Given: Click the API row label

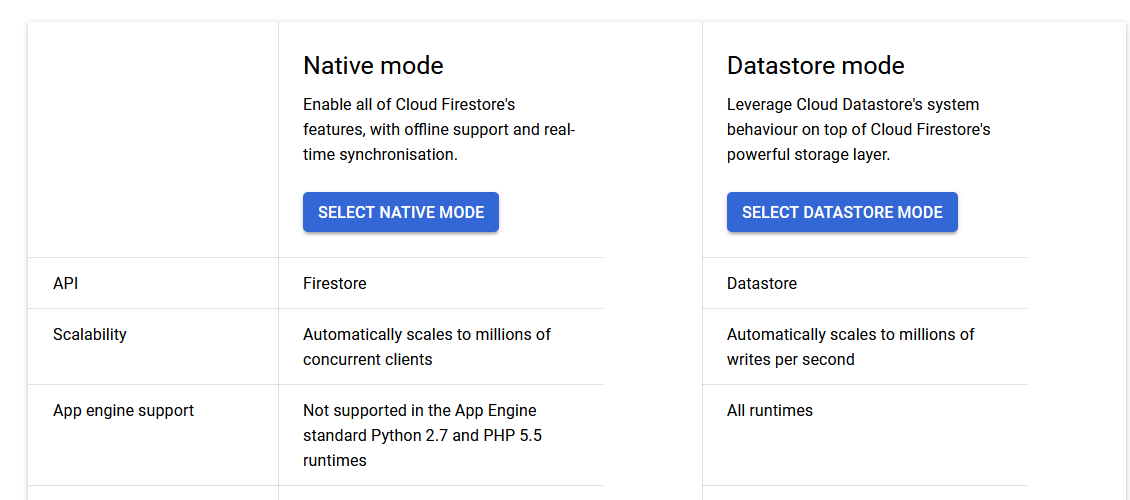Looking at the screenshot, I should [x=66, y=283].
